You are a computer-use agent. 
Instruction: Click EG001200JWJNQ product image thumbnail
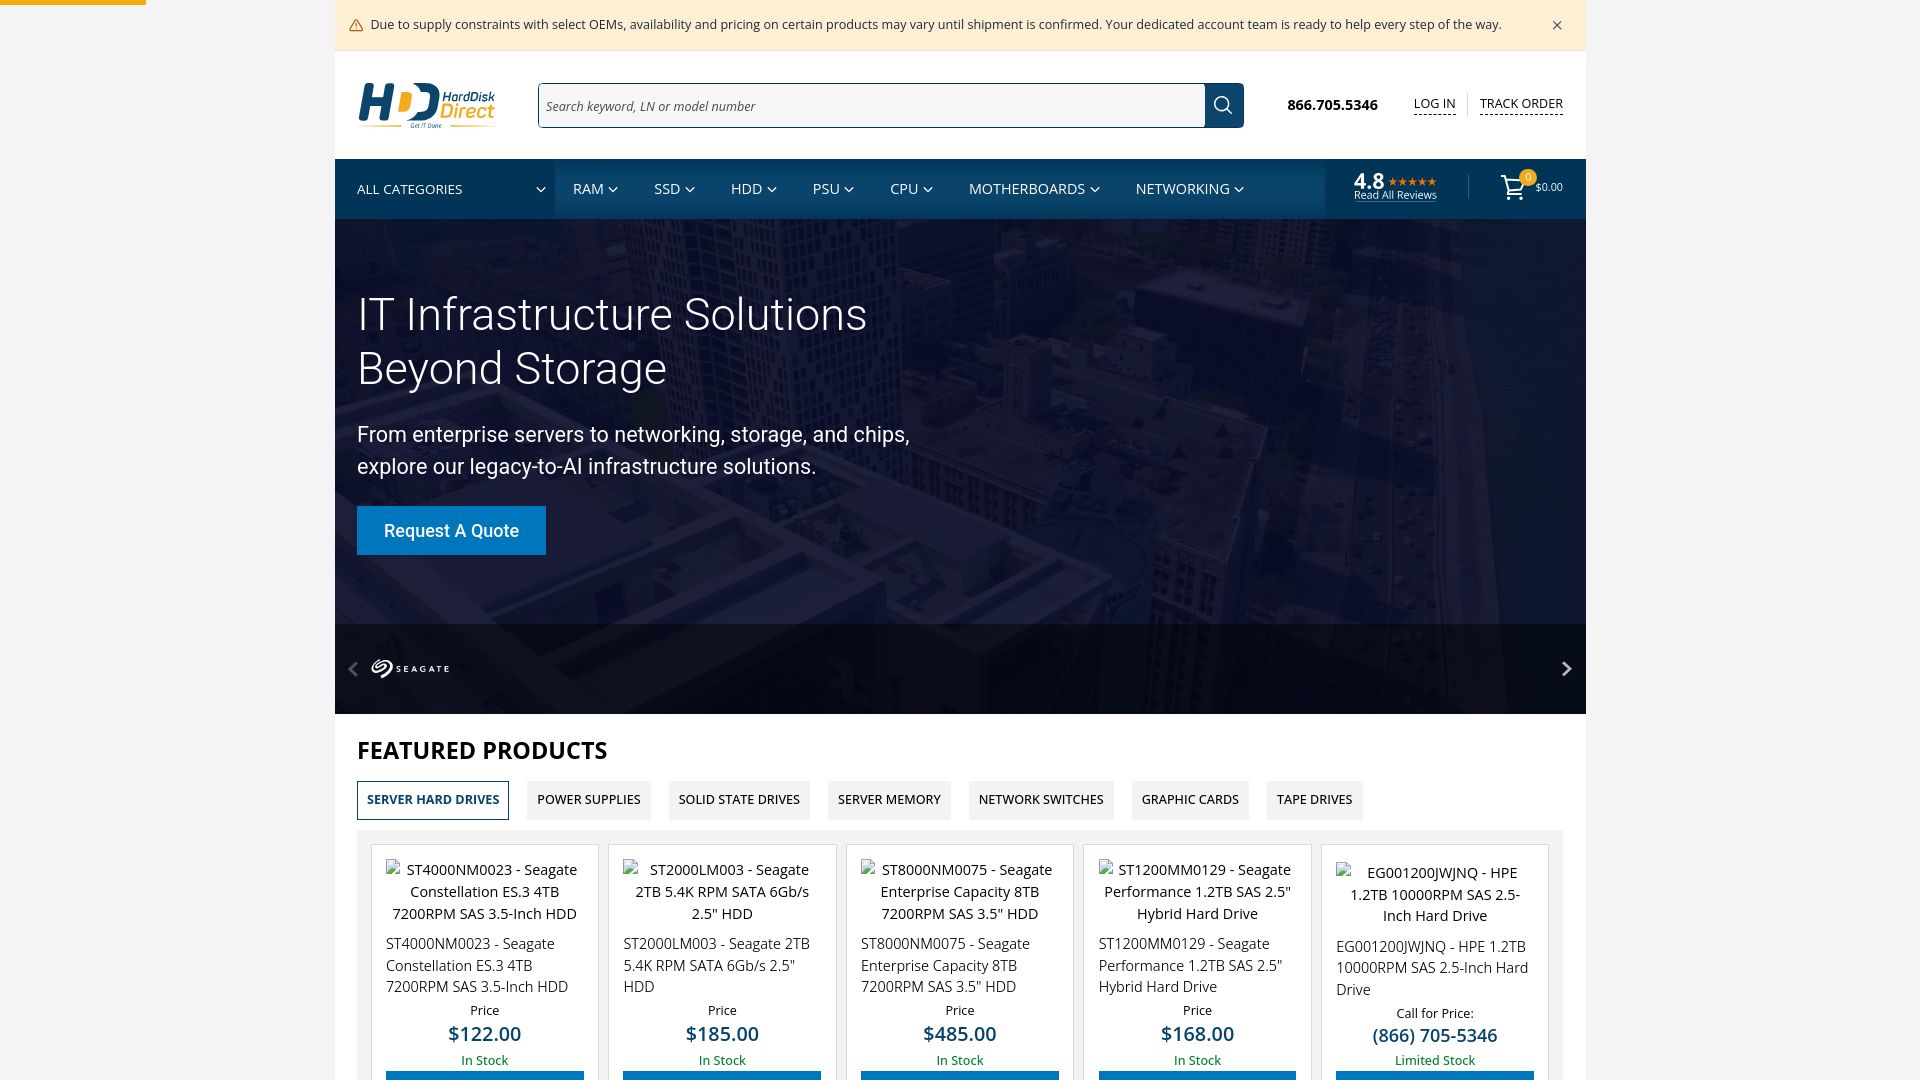(x=1435, y=894)
